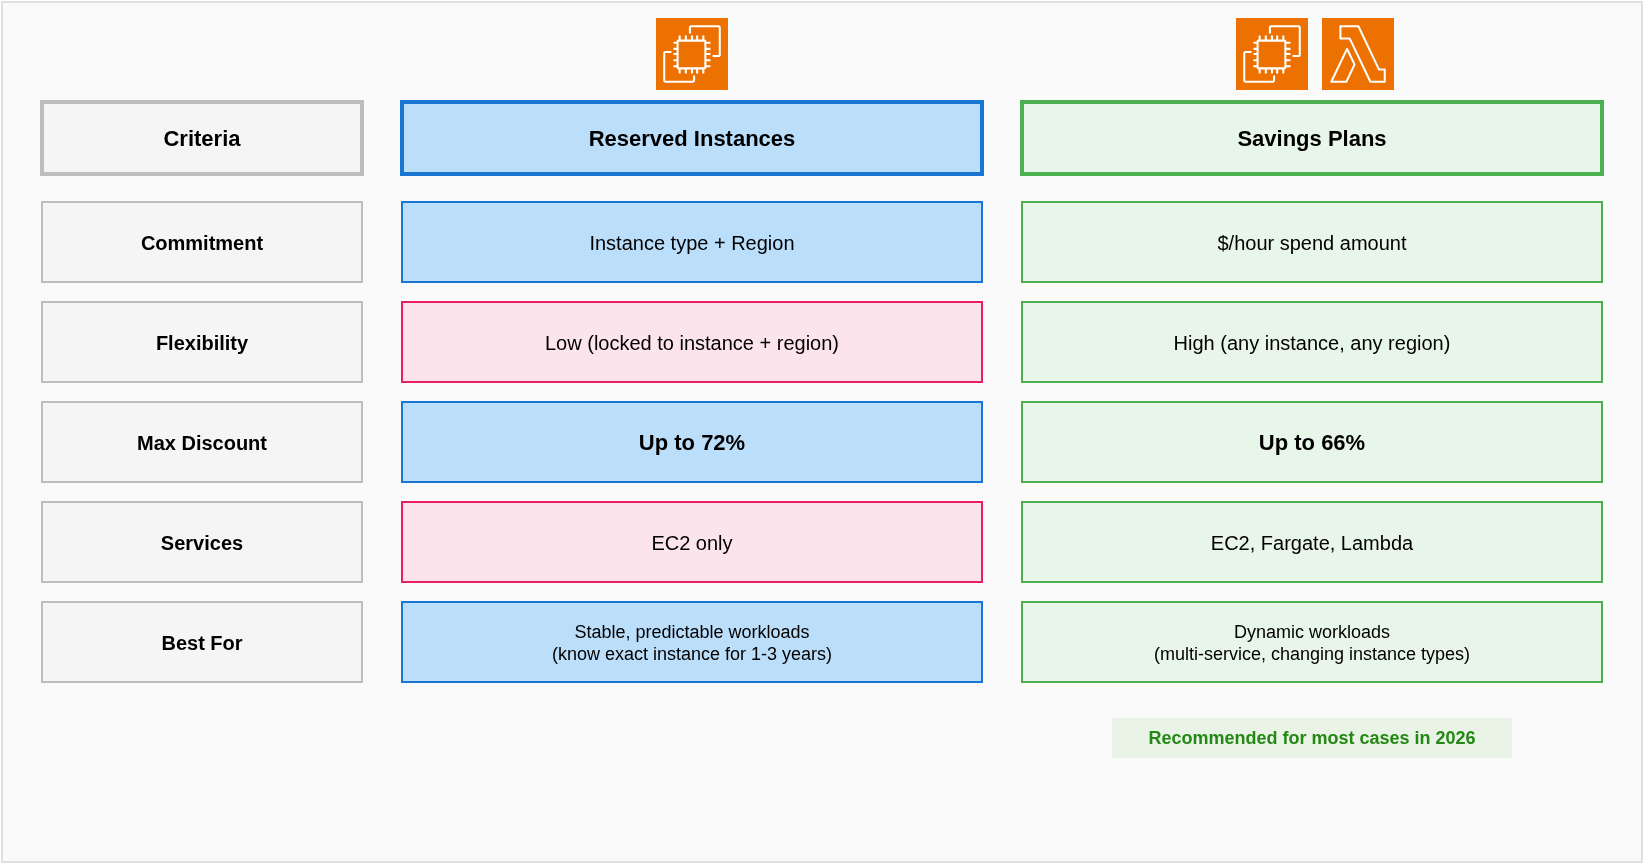Select the 'Up to 66%' cell

[1311, 442]
